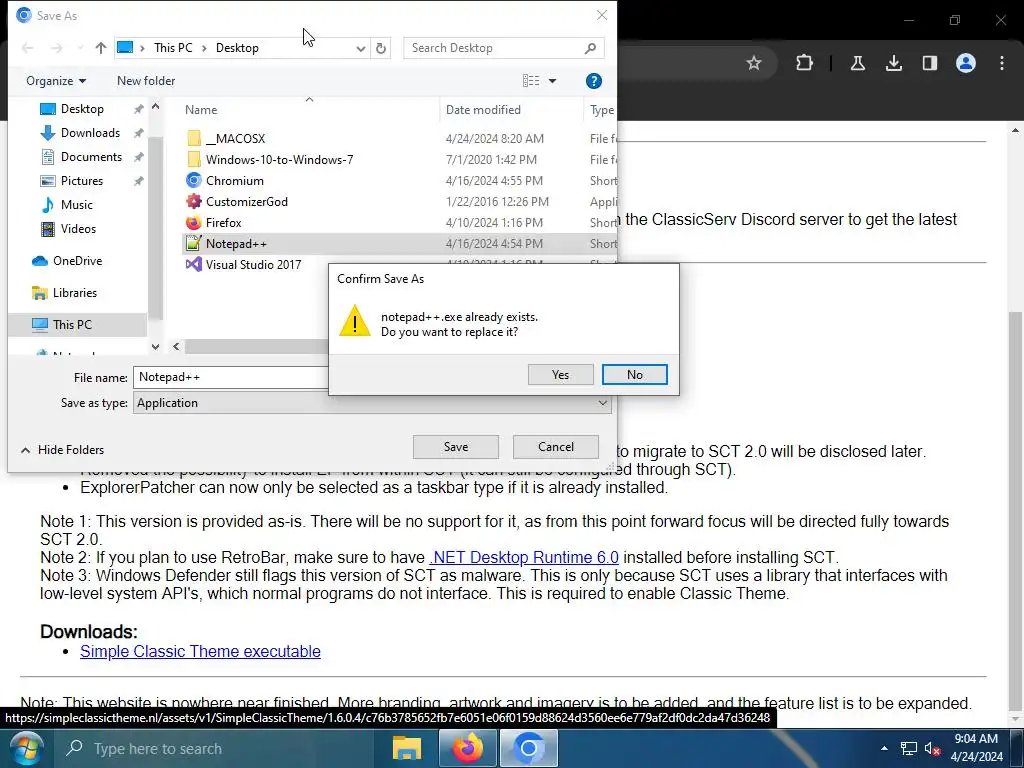Create a New folder
This screenshot has height=768, width=1024.
146,81
